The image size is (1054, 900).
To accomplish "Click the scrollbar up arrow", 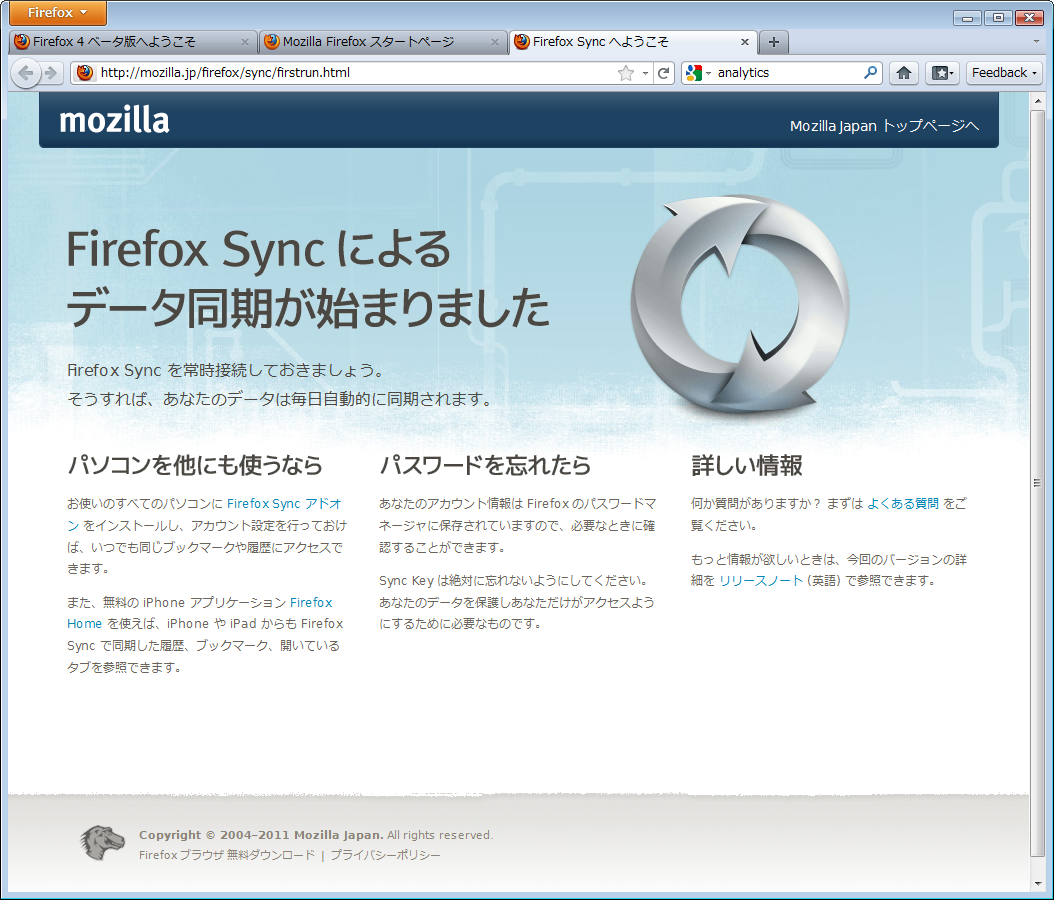I will click(1037, 101).
